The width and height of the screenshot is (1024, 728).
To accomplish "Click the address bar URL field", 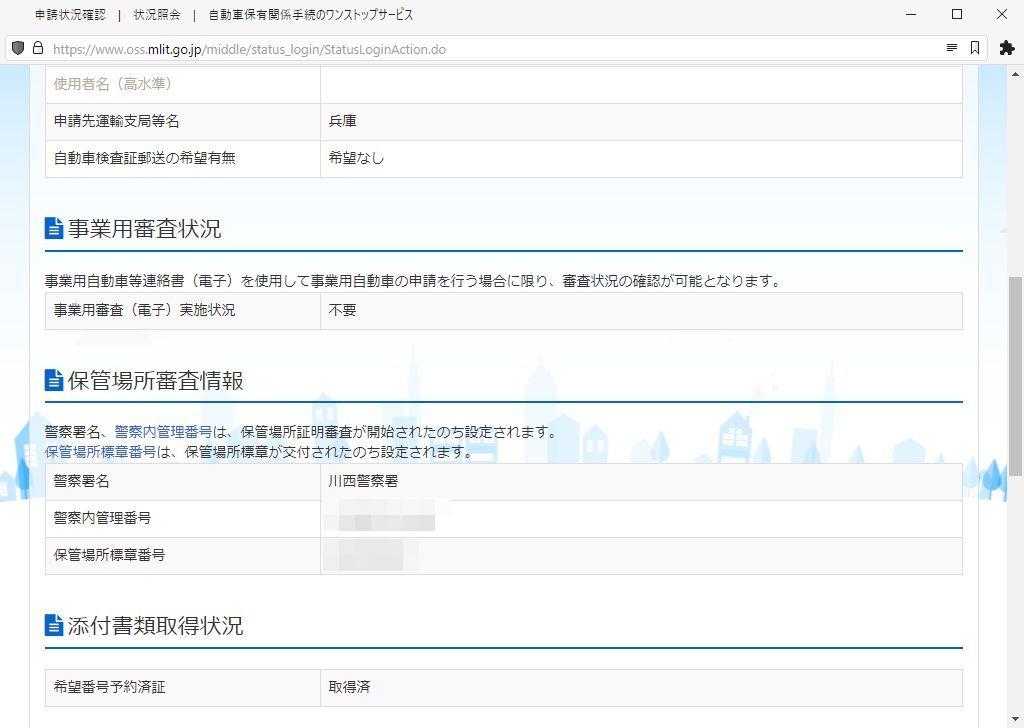I will 496,49.
